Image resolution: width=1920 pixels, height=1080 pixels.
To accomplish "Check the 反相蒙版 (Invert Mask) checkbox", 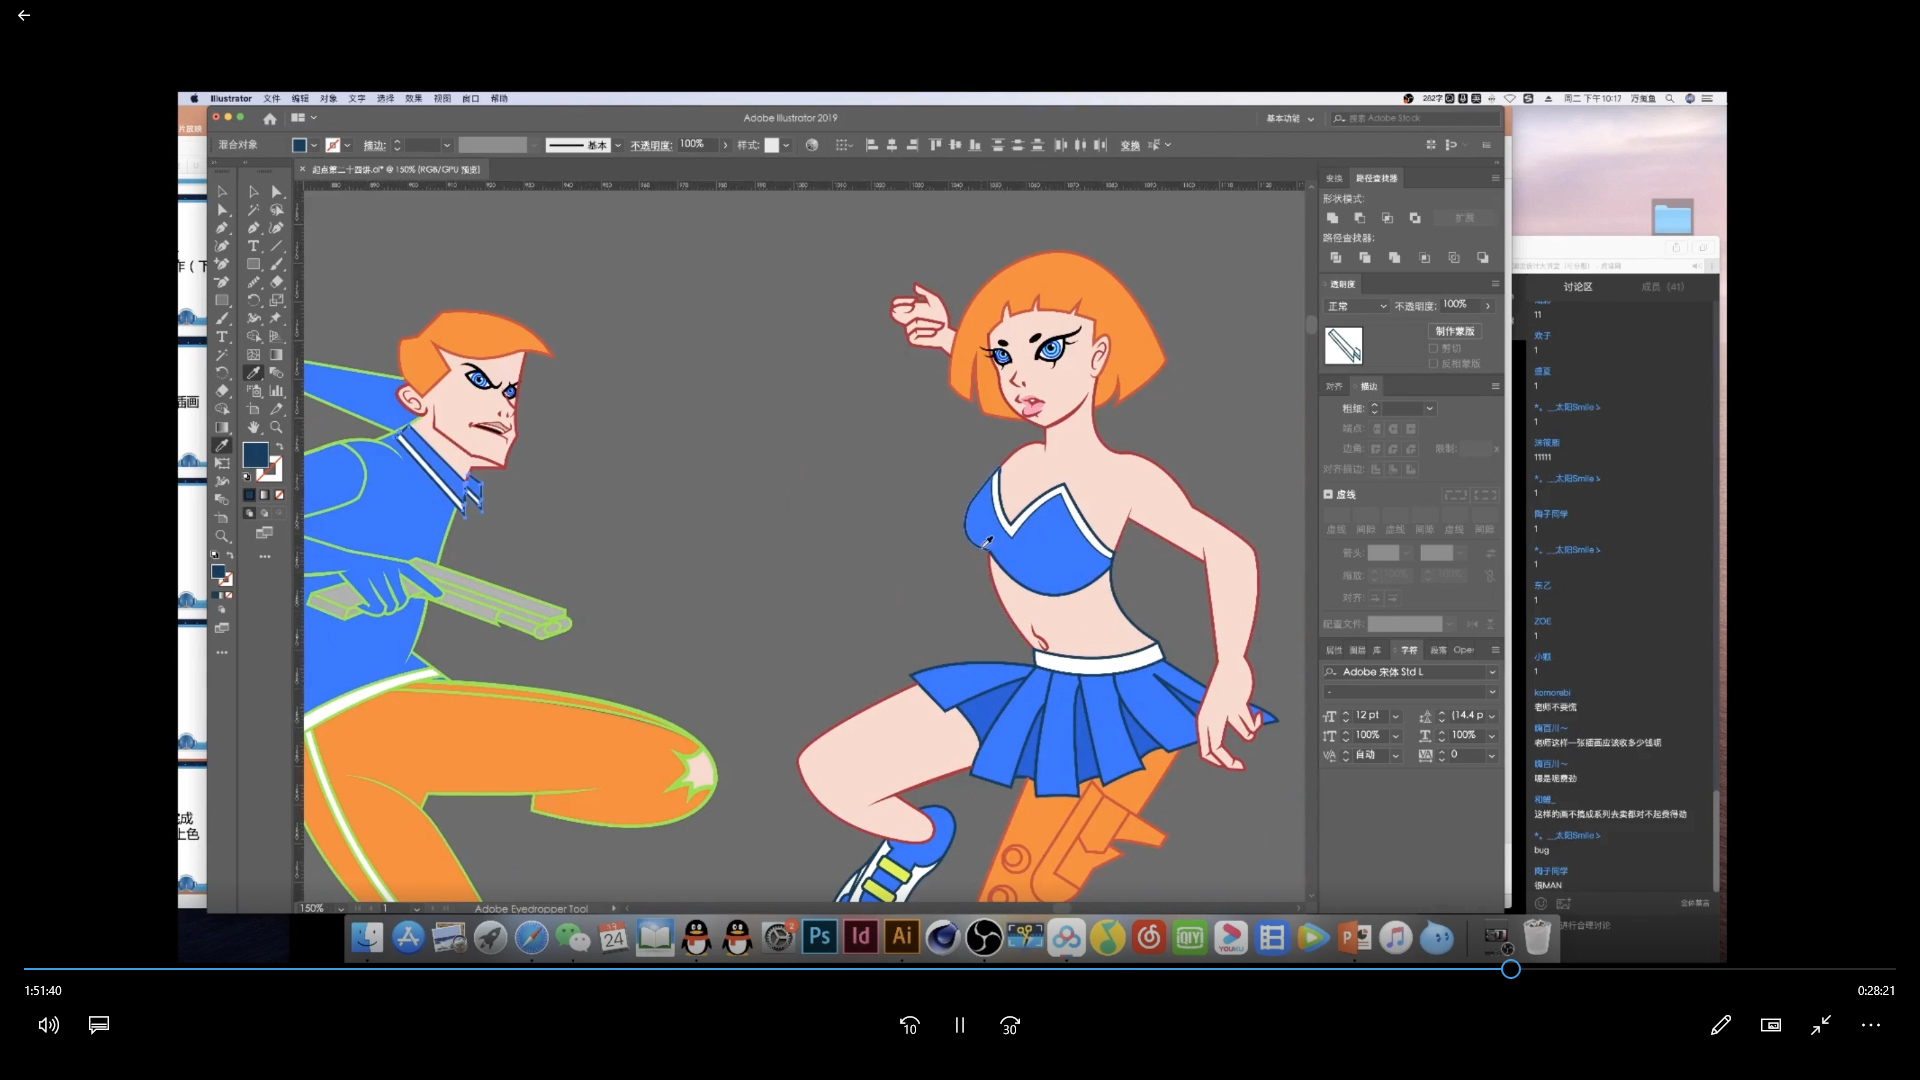I will 1433,364.
